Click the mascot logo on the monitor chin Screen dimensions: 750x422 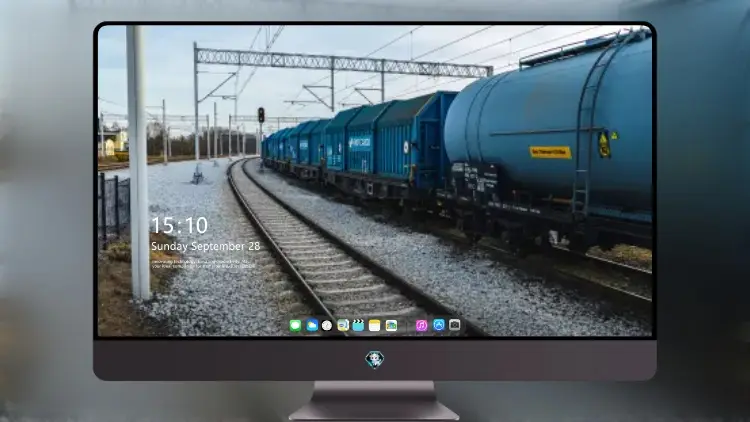click(375, 359)
